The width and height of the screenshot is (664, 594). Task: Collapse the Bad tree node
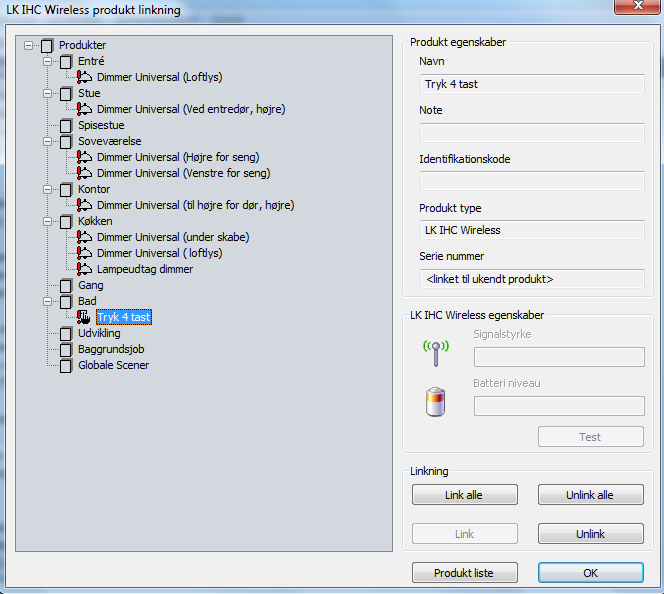pyautogui.click(x=47, y=301)
